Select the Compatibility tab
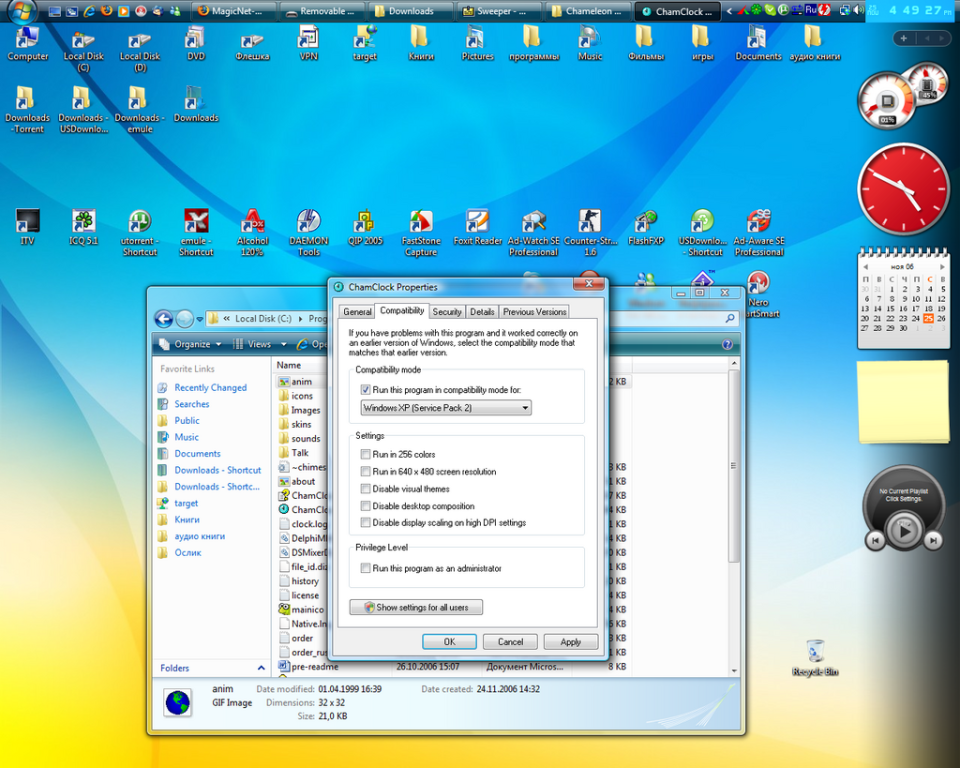The height and width of the screenshot is (768, 960). point(402,311)
